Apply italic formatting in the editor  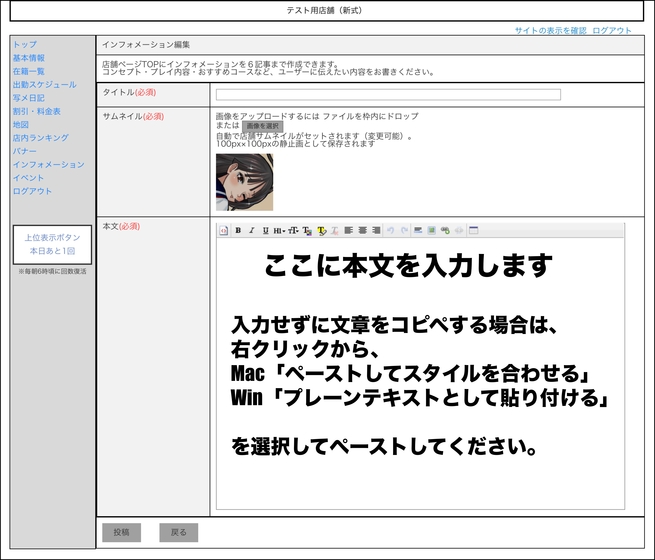point(251,230)
